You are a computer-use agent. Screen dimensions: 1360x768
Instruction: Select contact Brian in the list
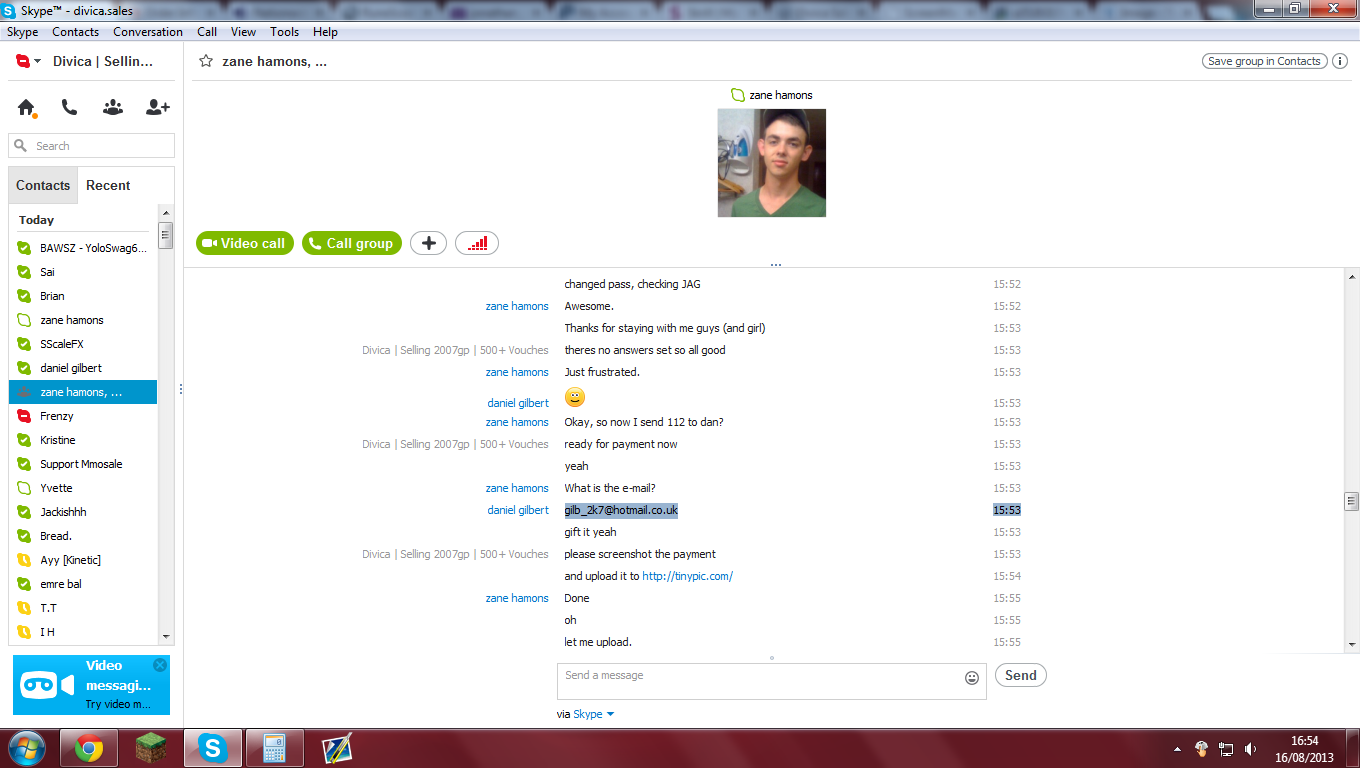pyautogui.click(x=83, y=296)
